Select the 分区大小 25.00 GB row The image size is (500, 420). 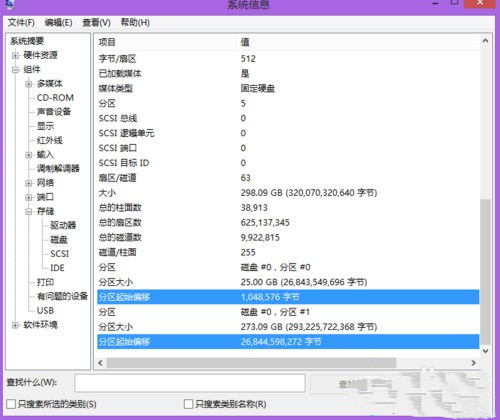click(x=288, y=282)
